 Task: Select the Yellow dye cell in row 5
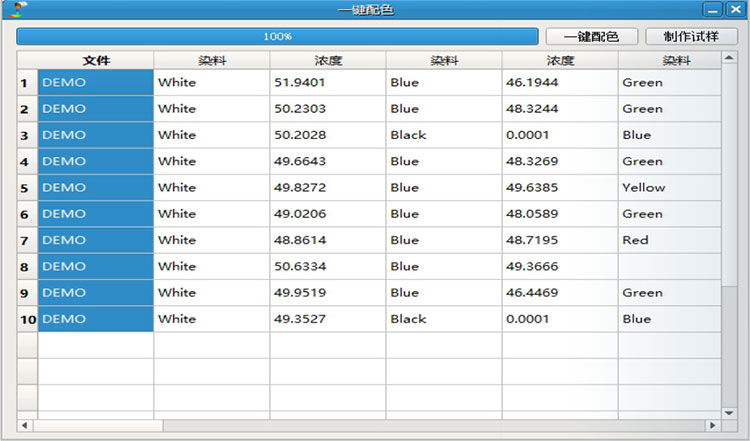point(667,188)
